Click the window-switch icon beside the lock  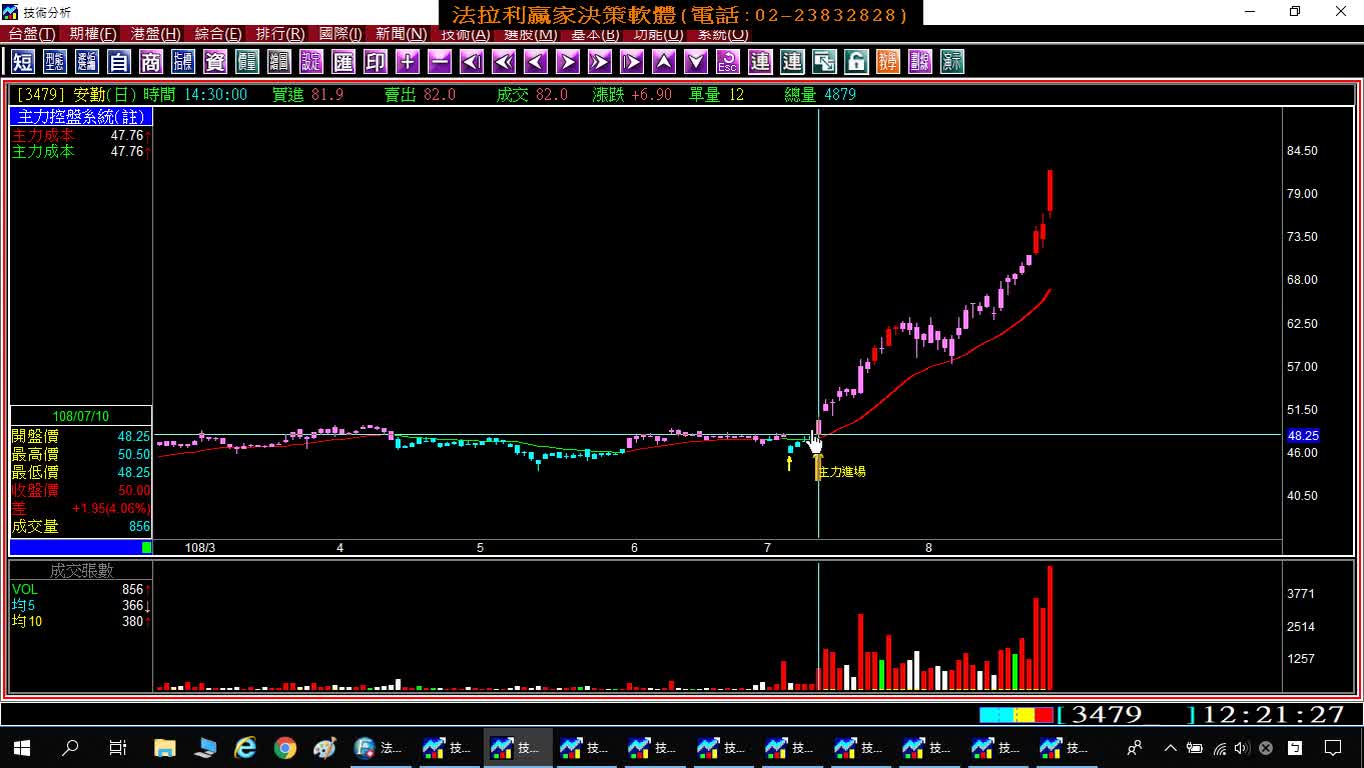(x=823, y=62)
